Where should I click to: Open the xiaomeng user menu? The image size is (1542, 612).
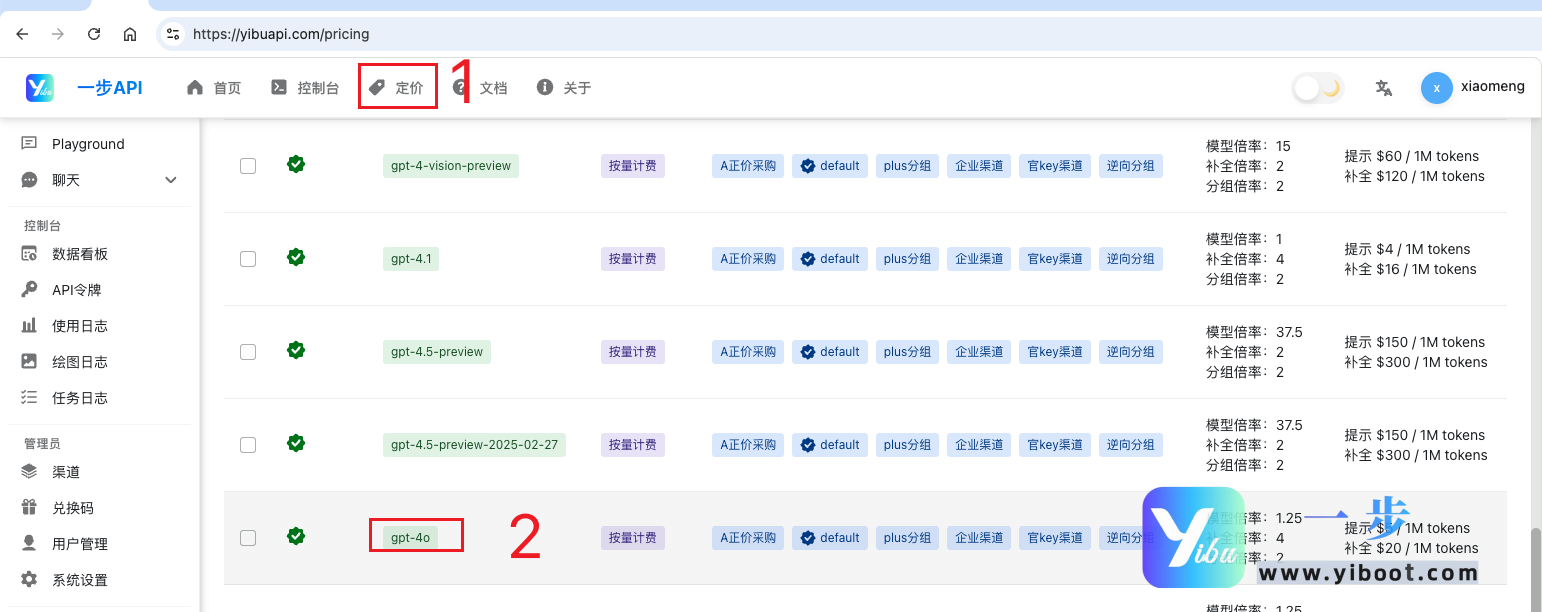(x=1474, y=88)
